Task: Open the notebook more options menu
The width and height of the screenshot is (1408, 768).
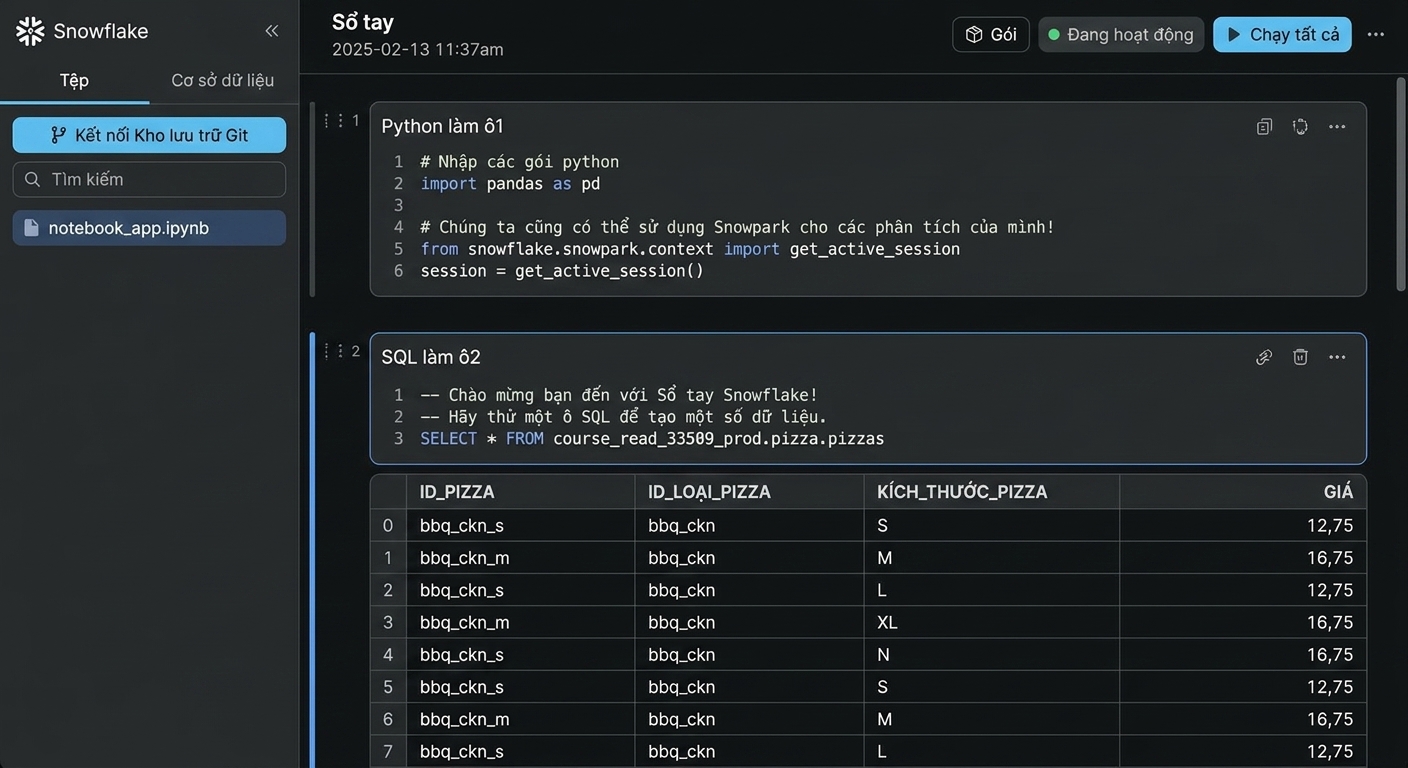Action: pyautogui.click(x=1376, y=34)
